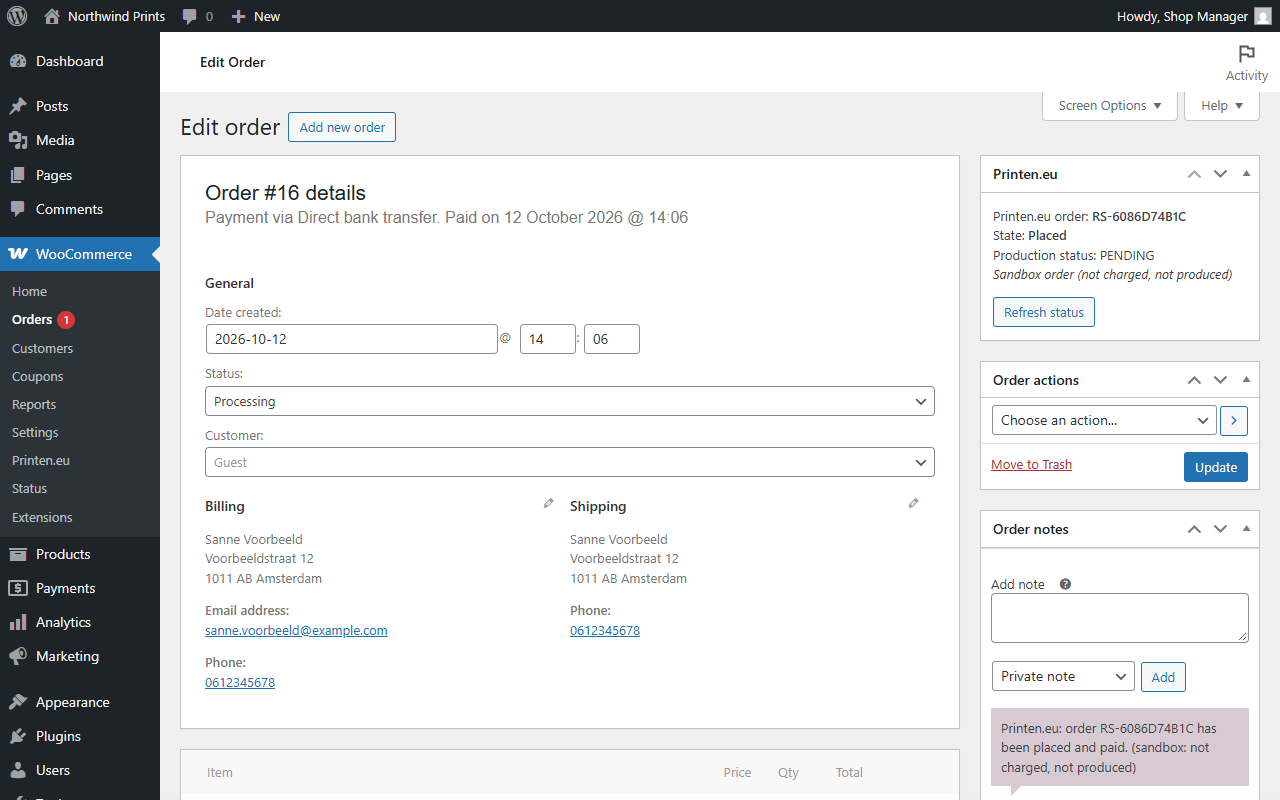The width and height of the screenshot is (1280, 800).
Task: Open WooCommerce Settings submenu
Action: (x=35, y=432)
